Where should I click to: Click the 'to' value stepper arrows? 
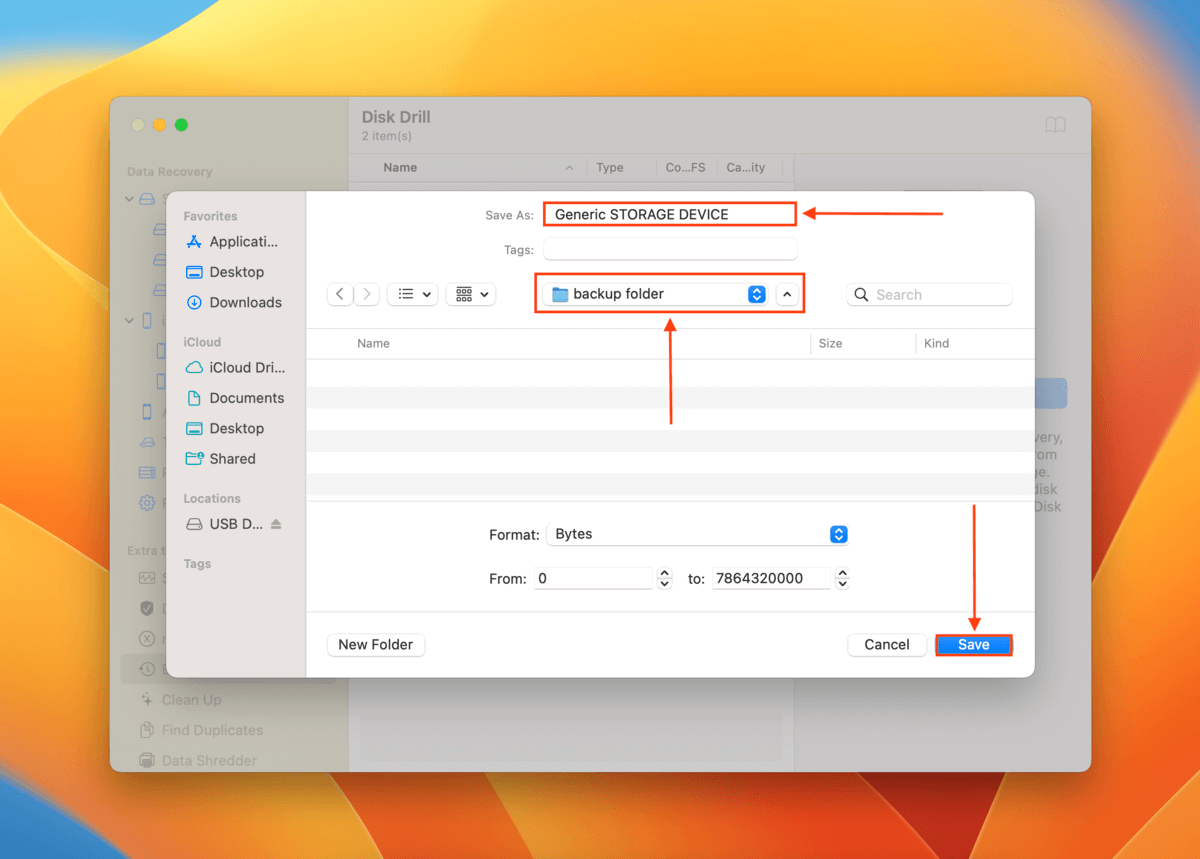[x=842, y=578]
